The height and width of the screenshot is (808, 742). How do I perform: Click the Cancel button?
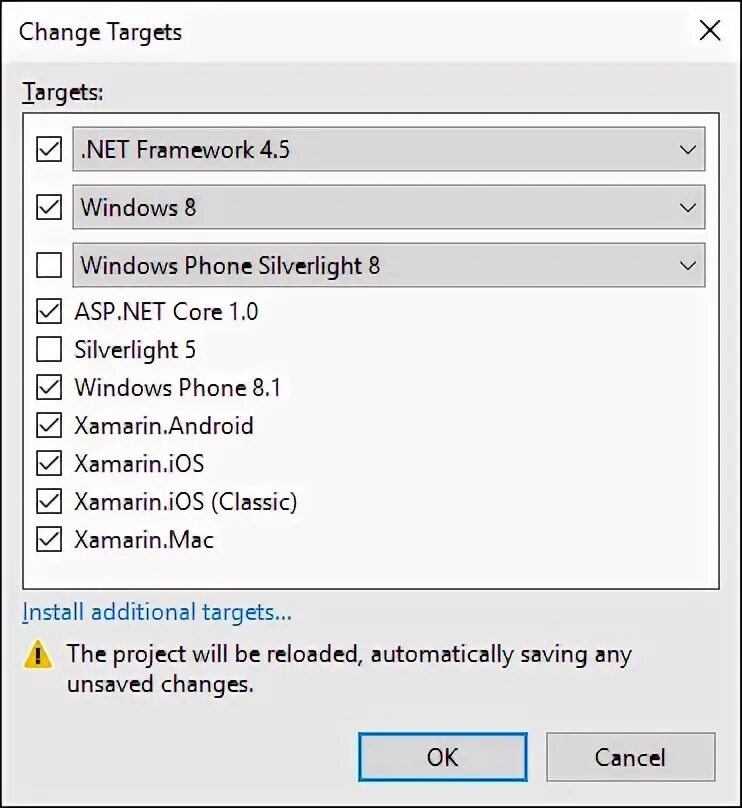[630, 757]
